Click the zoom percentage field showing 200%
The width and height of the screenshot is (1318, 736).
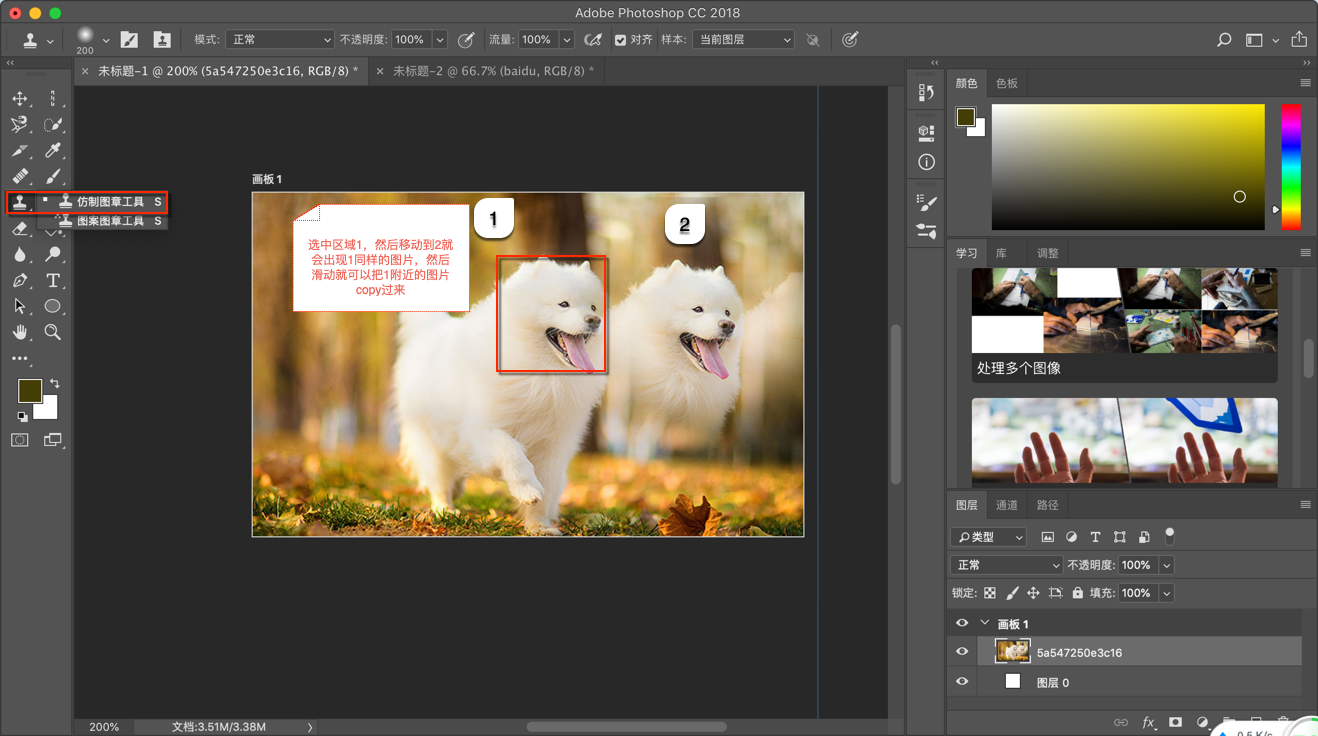(x=104, y=727)
